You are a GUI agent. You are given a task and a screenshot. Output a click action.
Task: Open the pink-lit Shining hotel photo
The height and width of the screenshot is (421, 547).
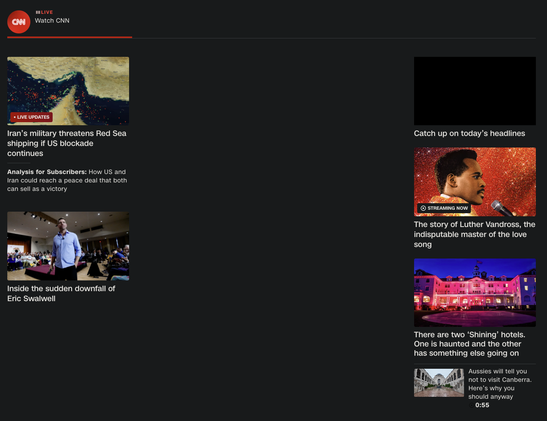pyautogui.click(x=475, y=293)
